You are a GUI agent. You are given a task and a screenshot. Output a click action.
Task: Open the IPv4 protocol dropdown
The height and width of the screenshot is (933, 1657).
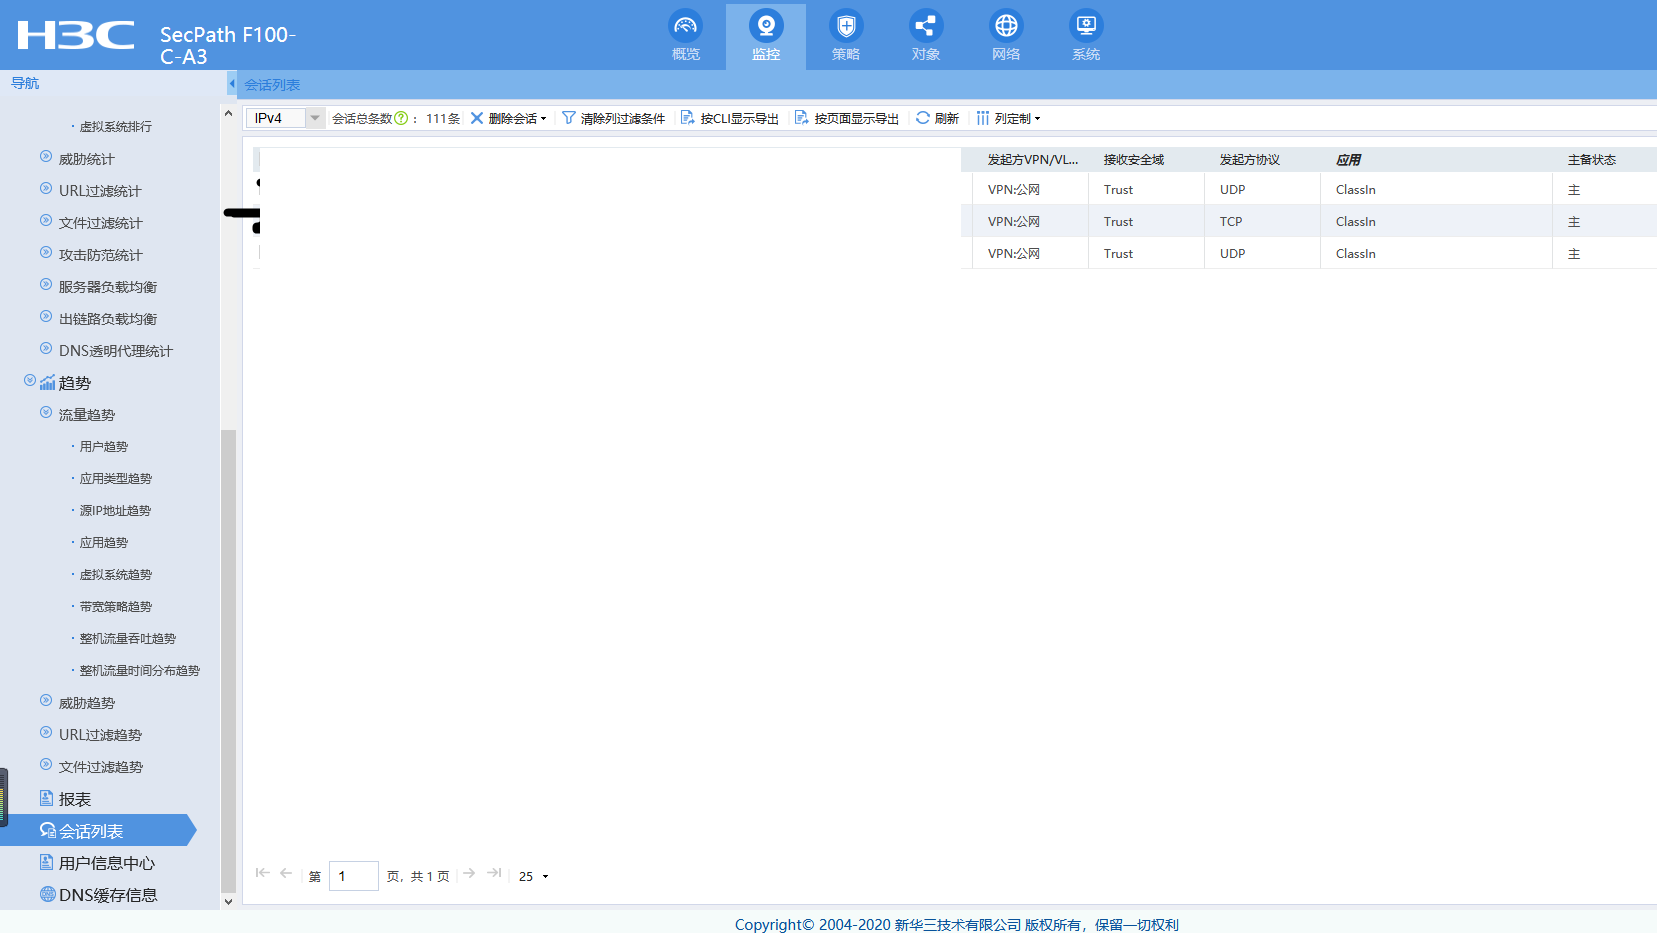pyautogui.click(x=314, y=118)
